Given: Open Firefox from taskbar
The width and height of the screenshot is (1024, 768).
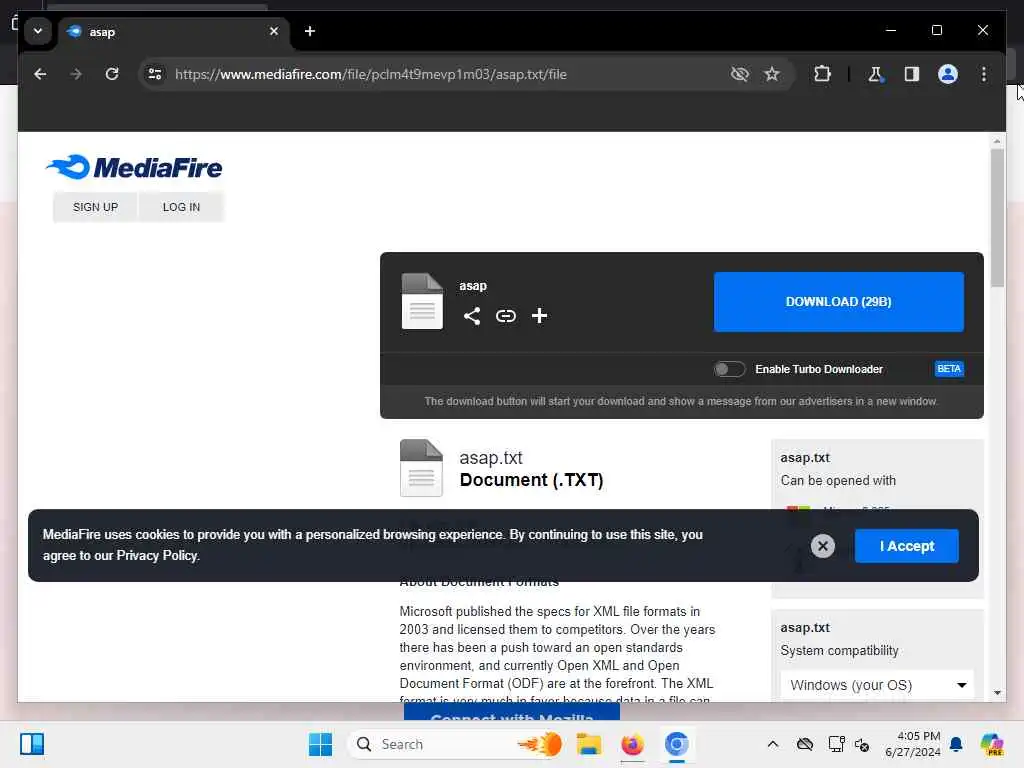Looking at the screenshot, I should pyautogui.click(x=632, y=744).
